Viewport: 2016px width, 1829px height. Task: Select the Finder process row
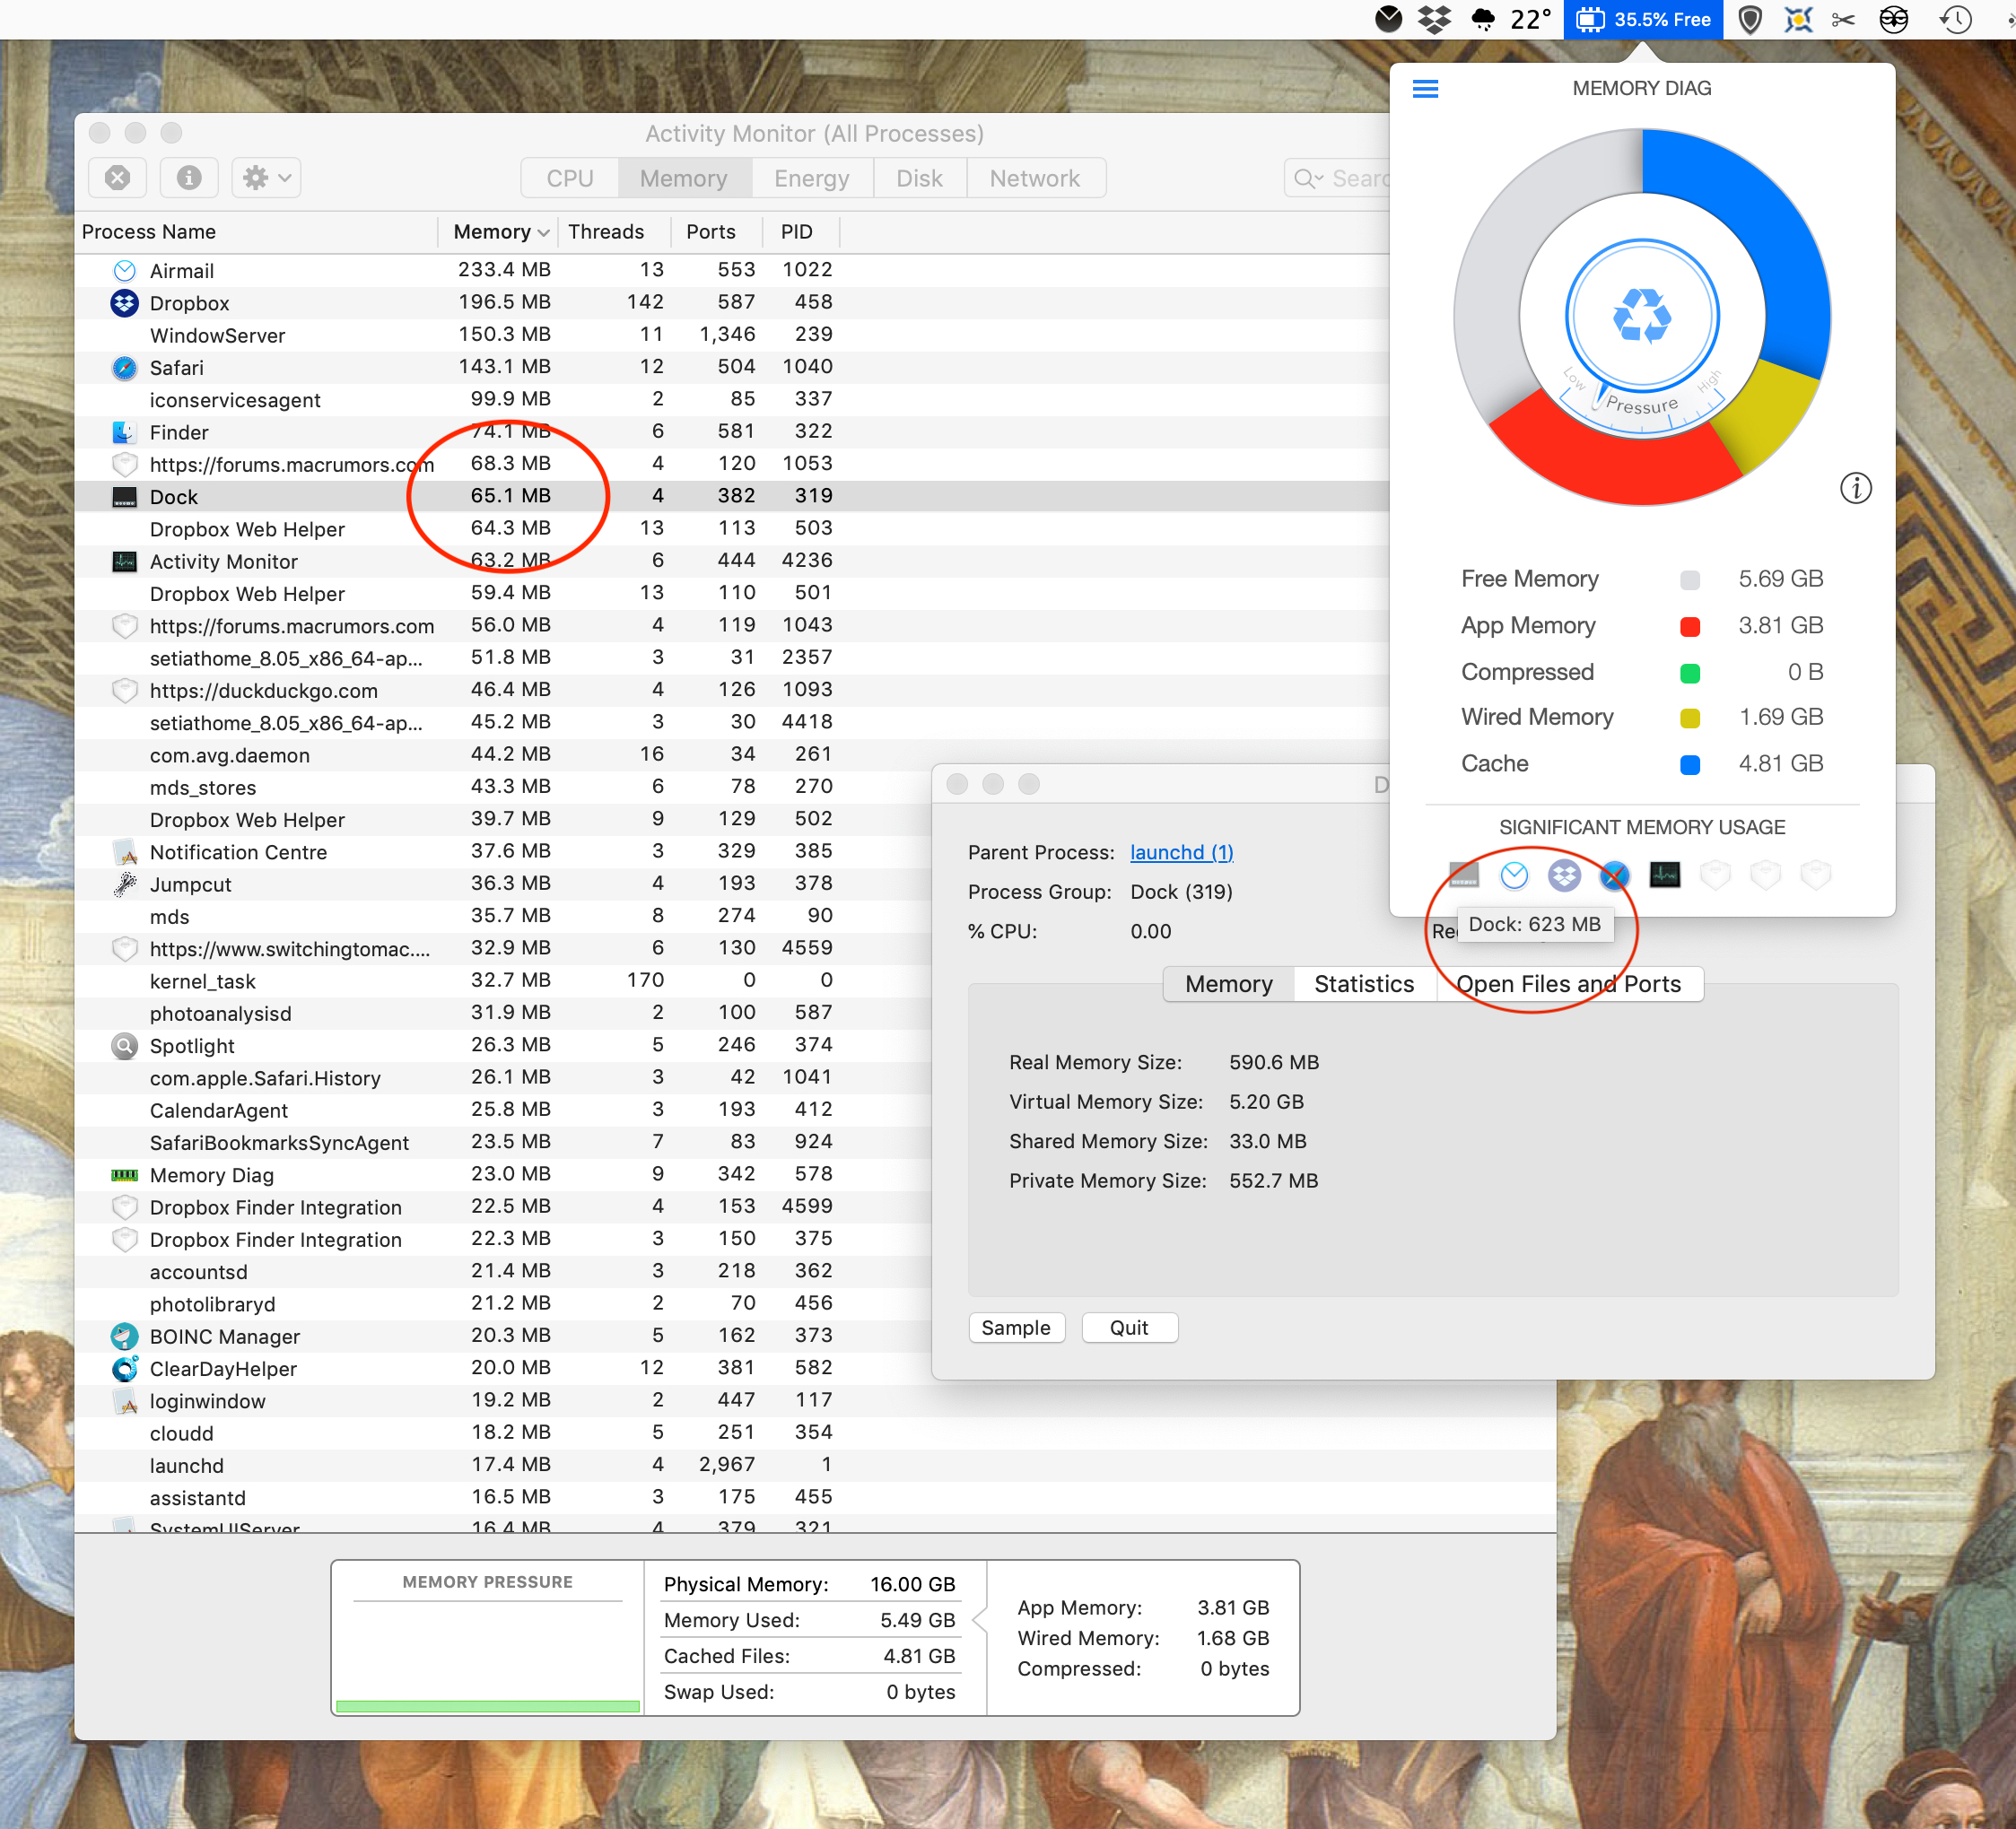coord(732,432)
